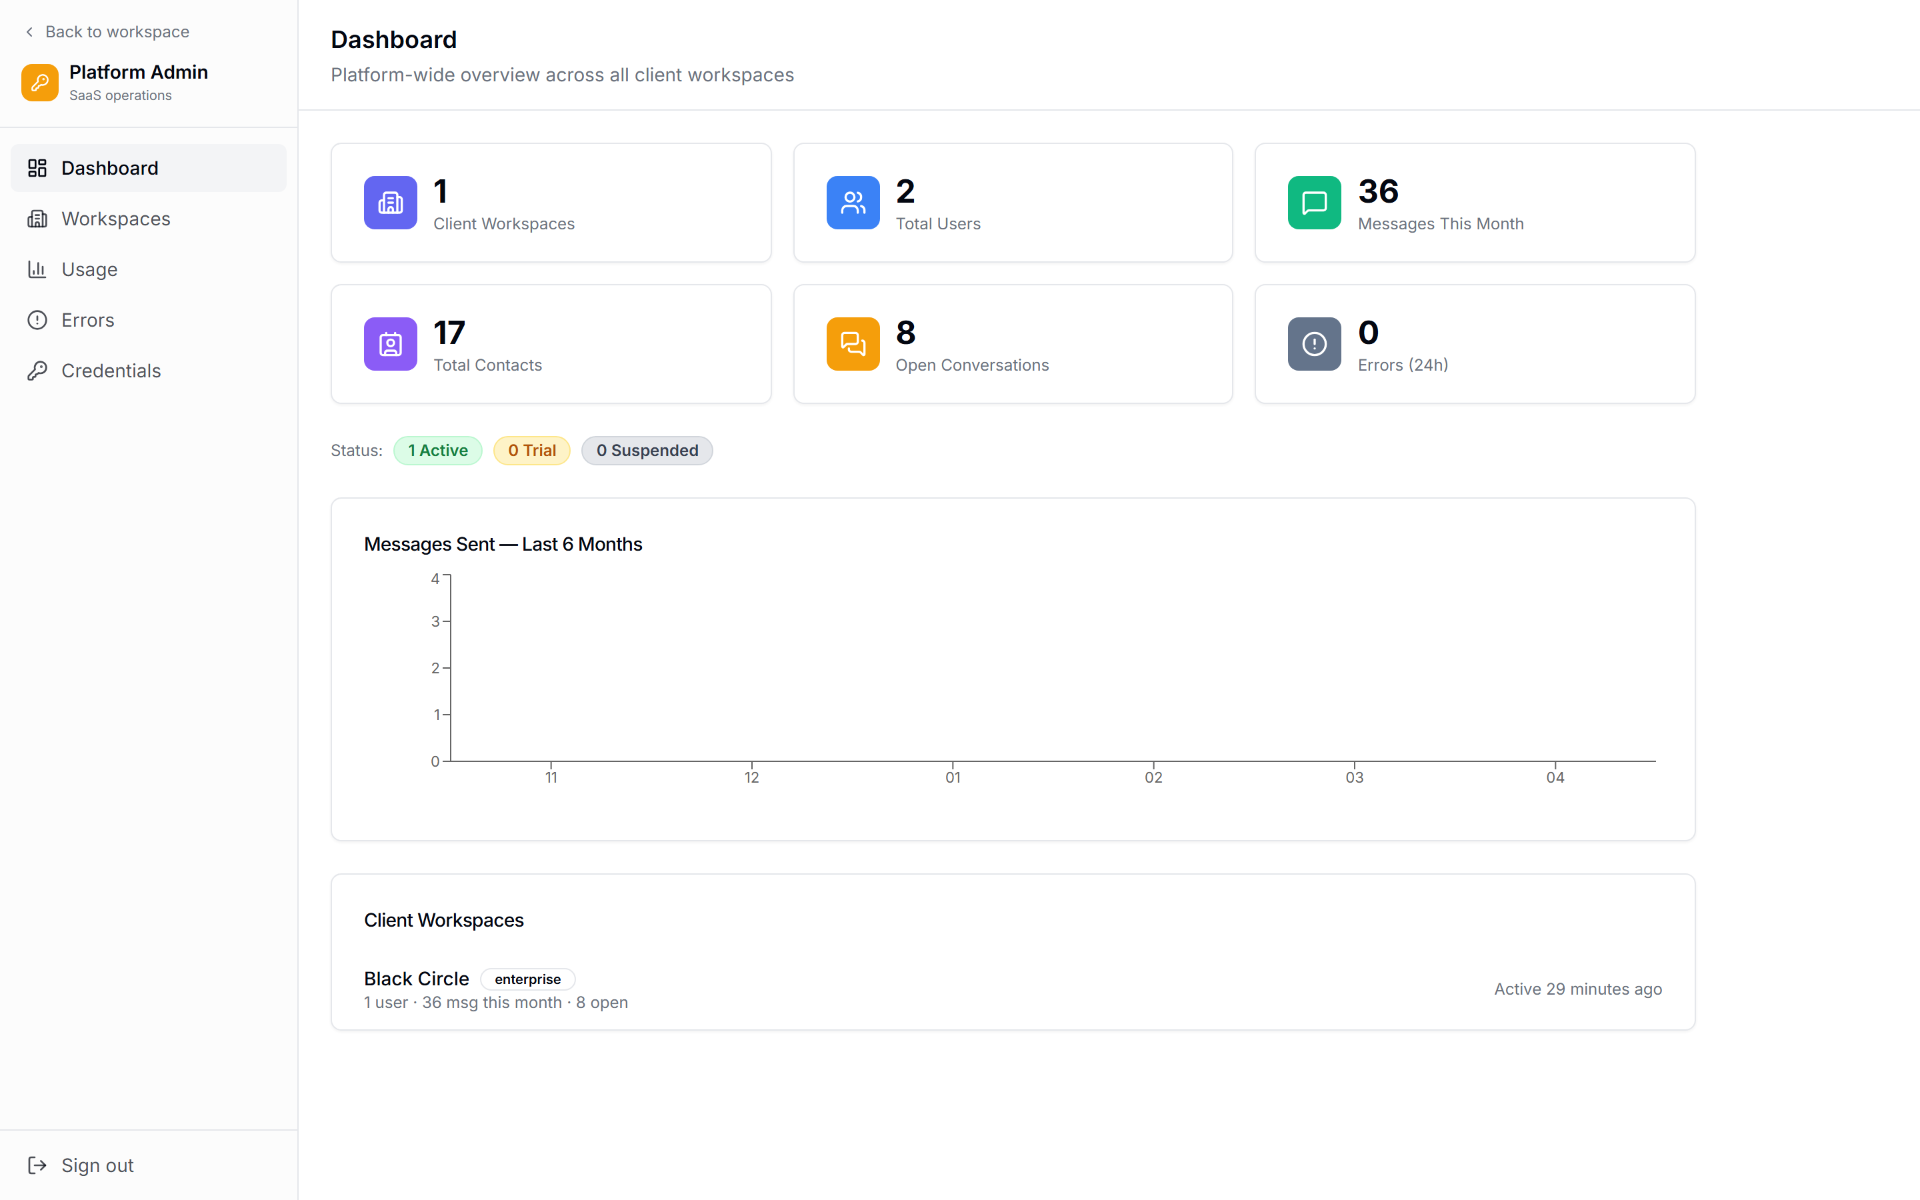Click the Credentials key icon in sidebar
The width and height of the screenshot is (1920, 1200).
coord(37,371)
